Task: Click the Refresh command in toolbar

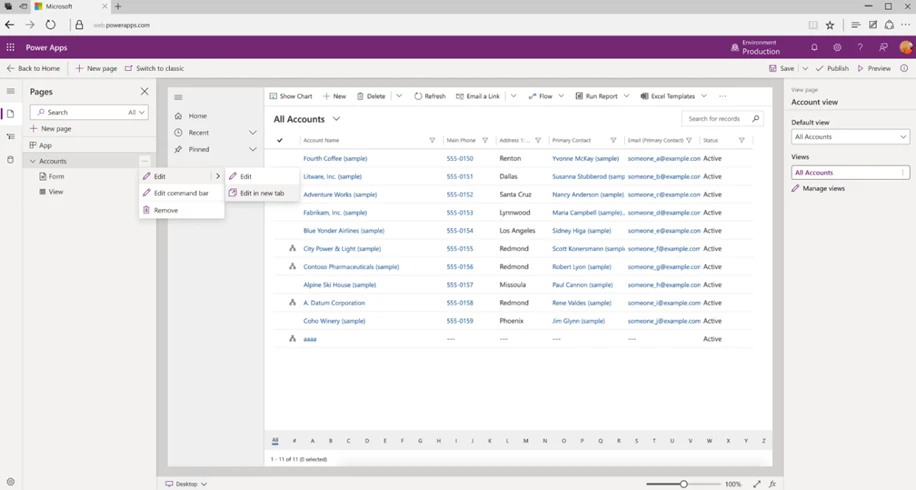Action: point(430,96)
